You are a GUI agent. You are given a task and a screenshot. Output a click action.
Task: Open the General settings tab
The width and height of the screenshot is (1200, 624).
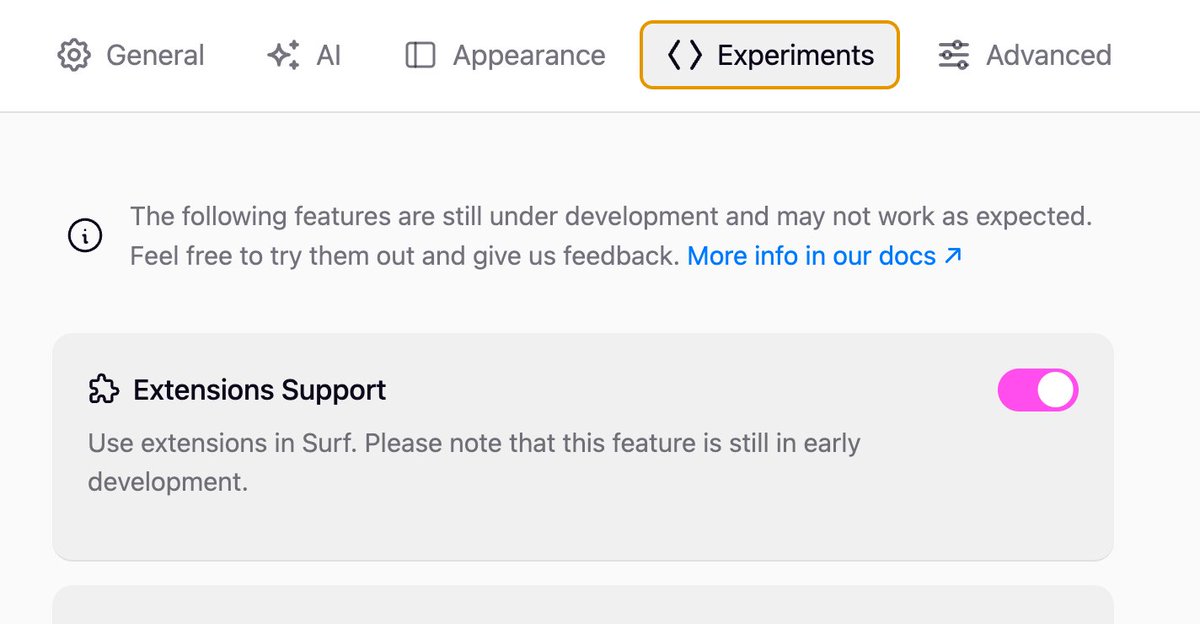[131, 55]
